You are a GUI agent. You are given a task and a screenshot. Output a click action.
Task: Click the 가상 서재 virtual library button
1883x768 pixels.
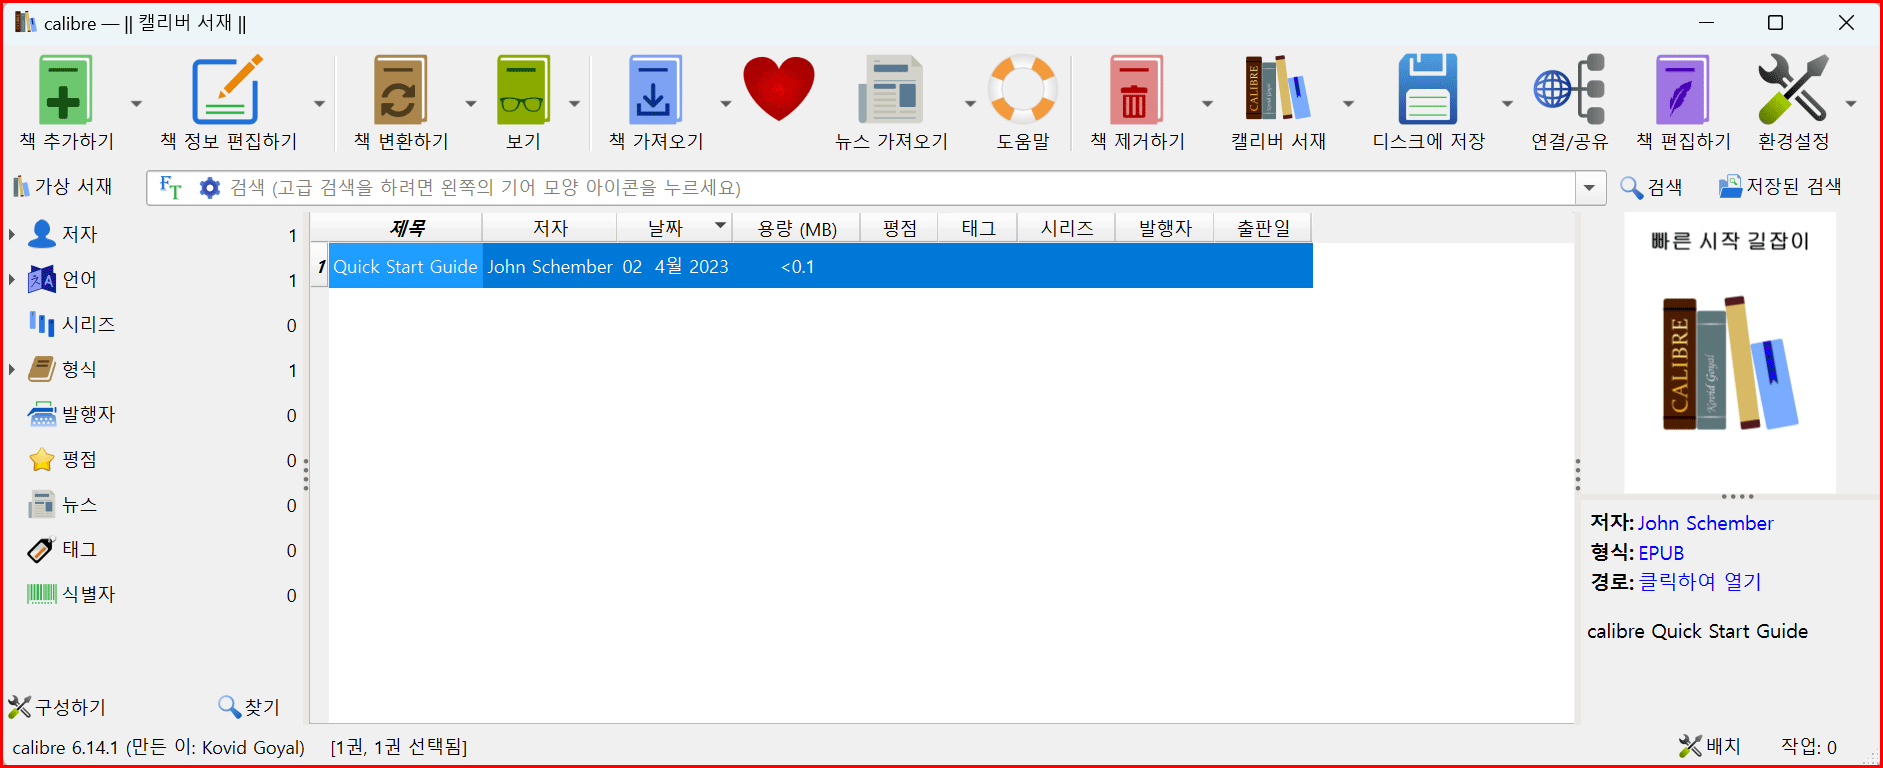point(62,186)
